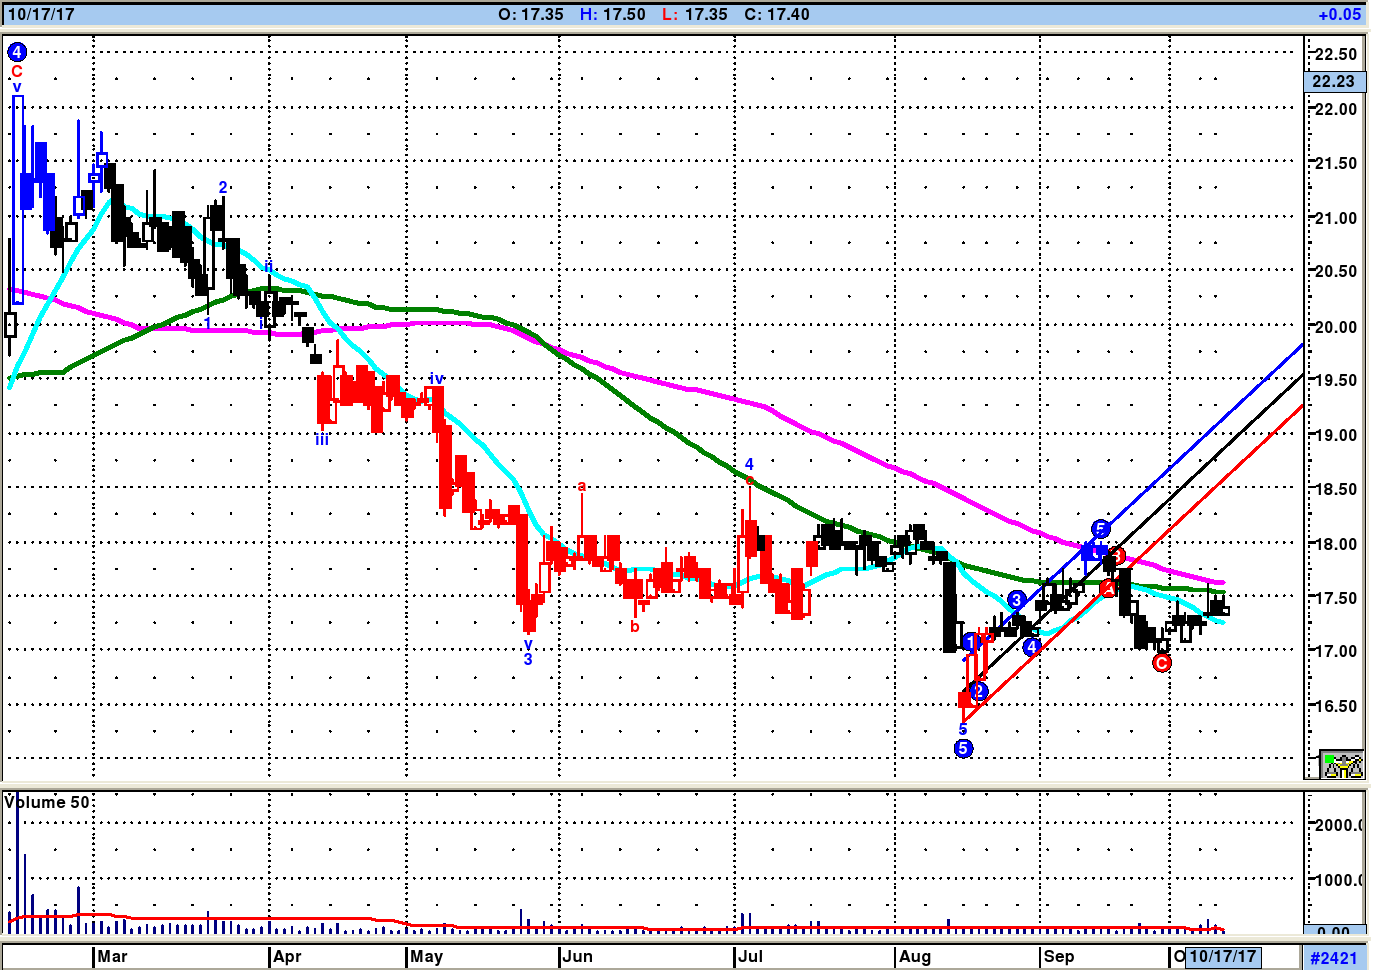Click the blue '2' wave label in March
The height and width of the screenshot is (970, 1400).
(223, 188)
